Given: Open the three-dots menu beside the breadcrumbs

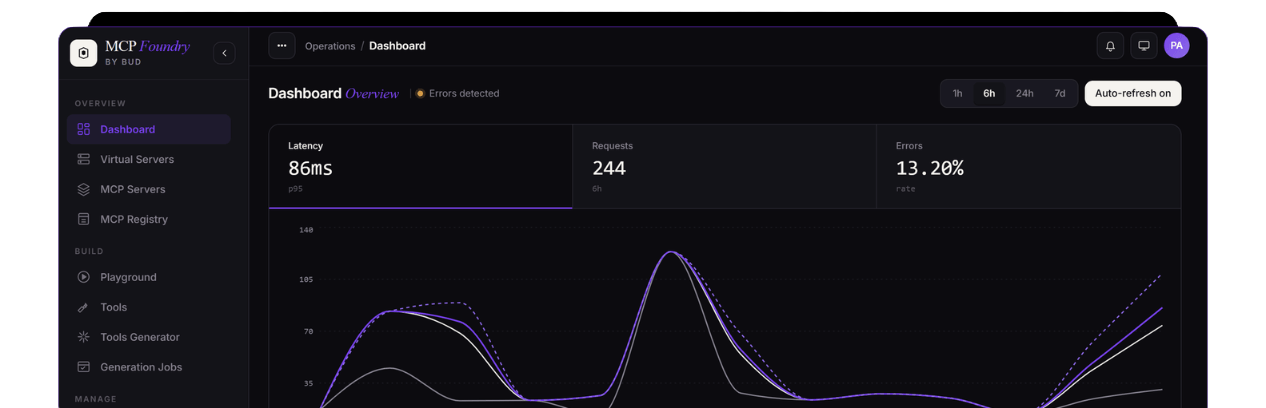Looking at the screenshot, I should 282,46.
